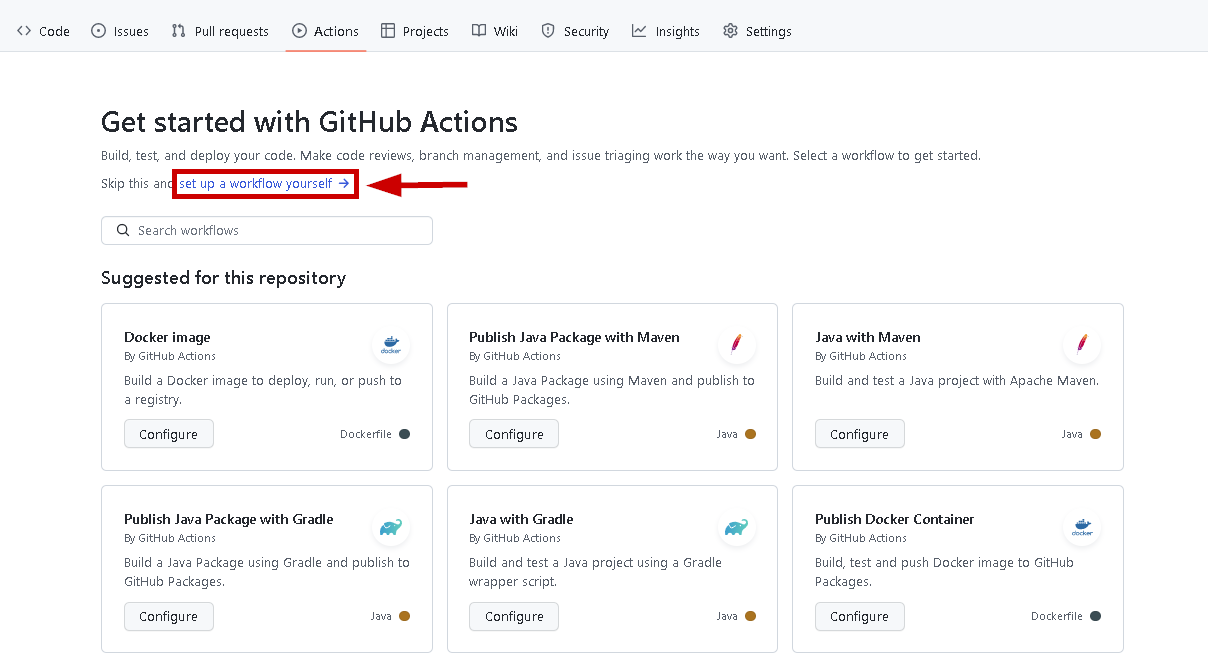Click the Settings gear icon in repo navigation
Screen dimensions: 1208x670
pos(731,31)
